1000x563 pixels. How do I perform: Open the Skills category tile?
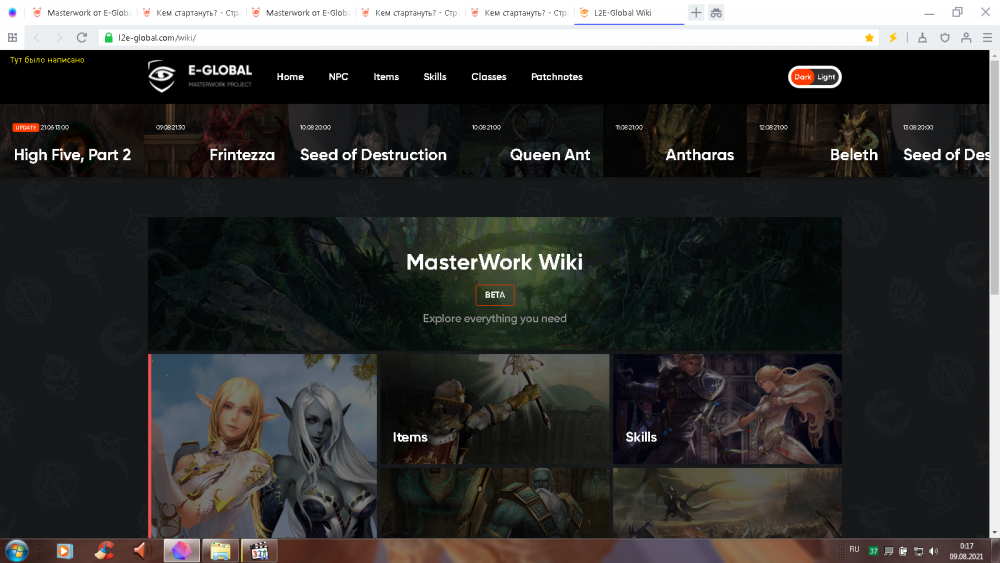tap(727, 409)
